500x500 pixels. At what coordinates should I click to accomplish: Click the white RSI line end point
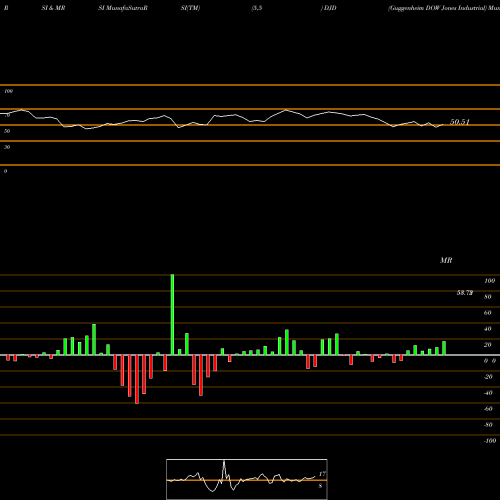[x=443, y=125]
